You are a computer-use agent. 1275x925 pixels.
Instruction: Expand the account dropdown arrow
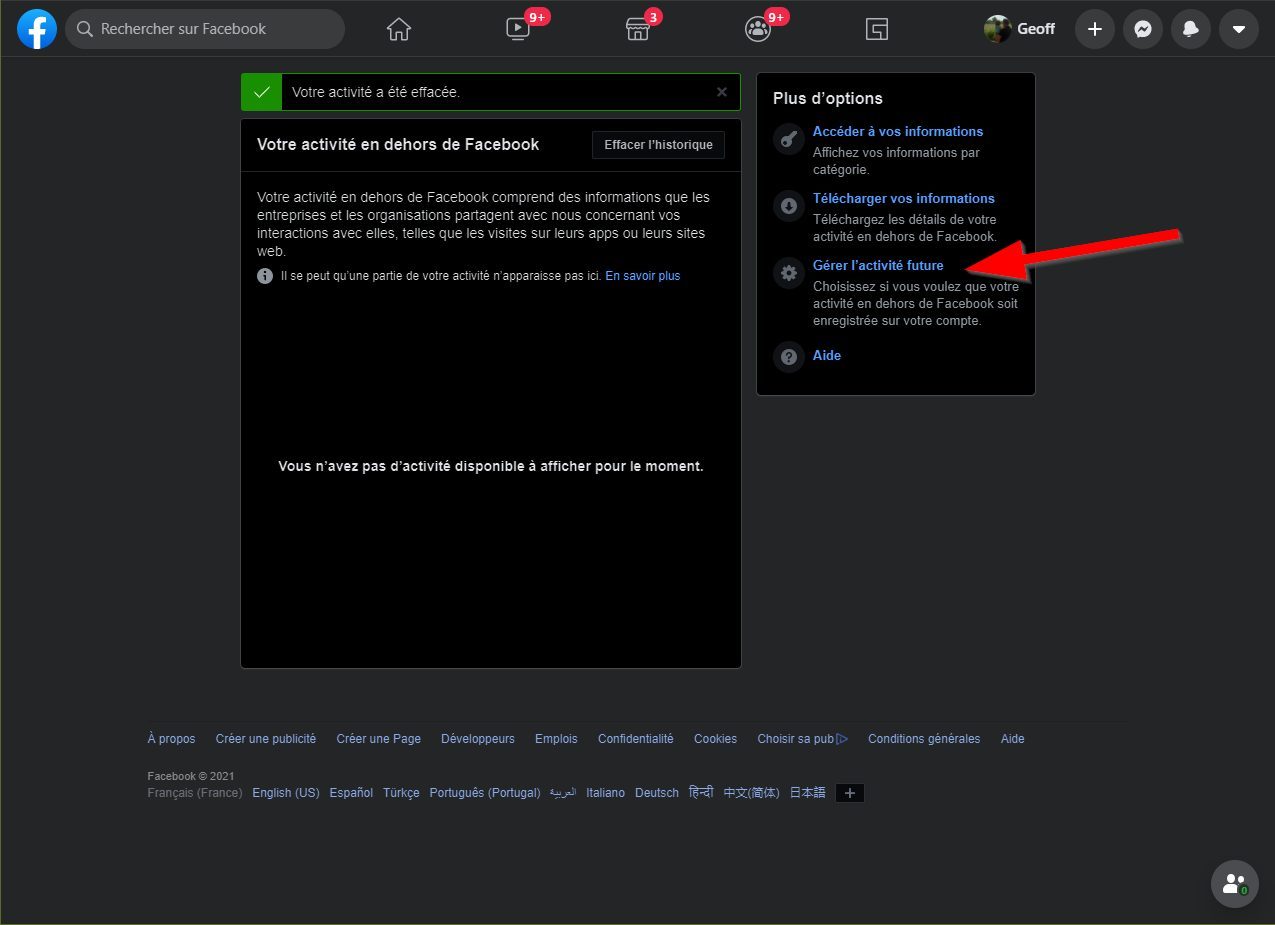pos(1239,29)
